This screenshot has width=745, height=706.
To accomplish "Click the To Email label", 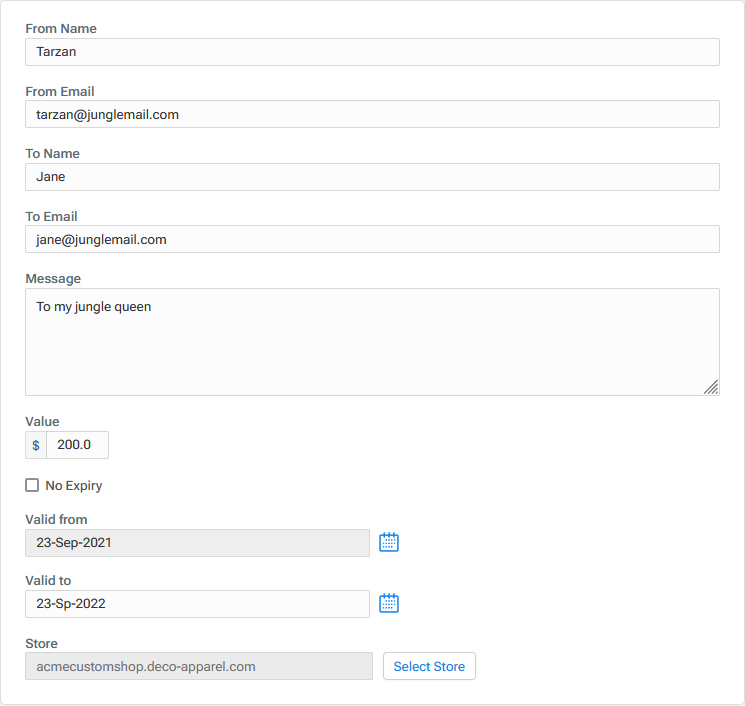I will pos(51,216).
